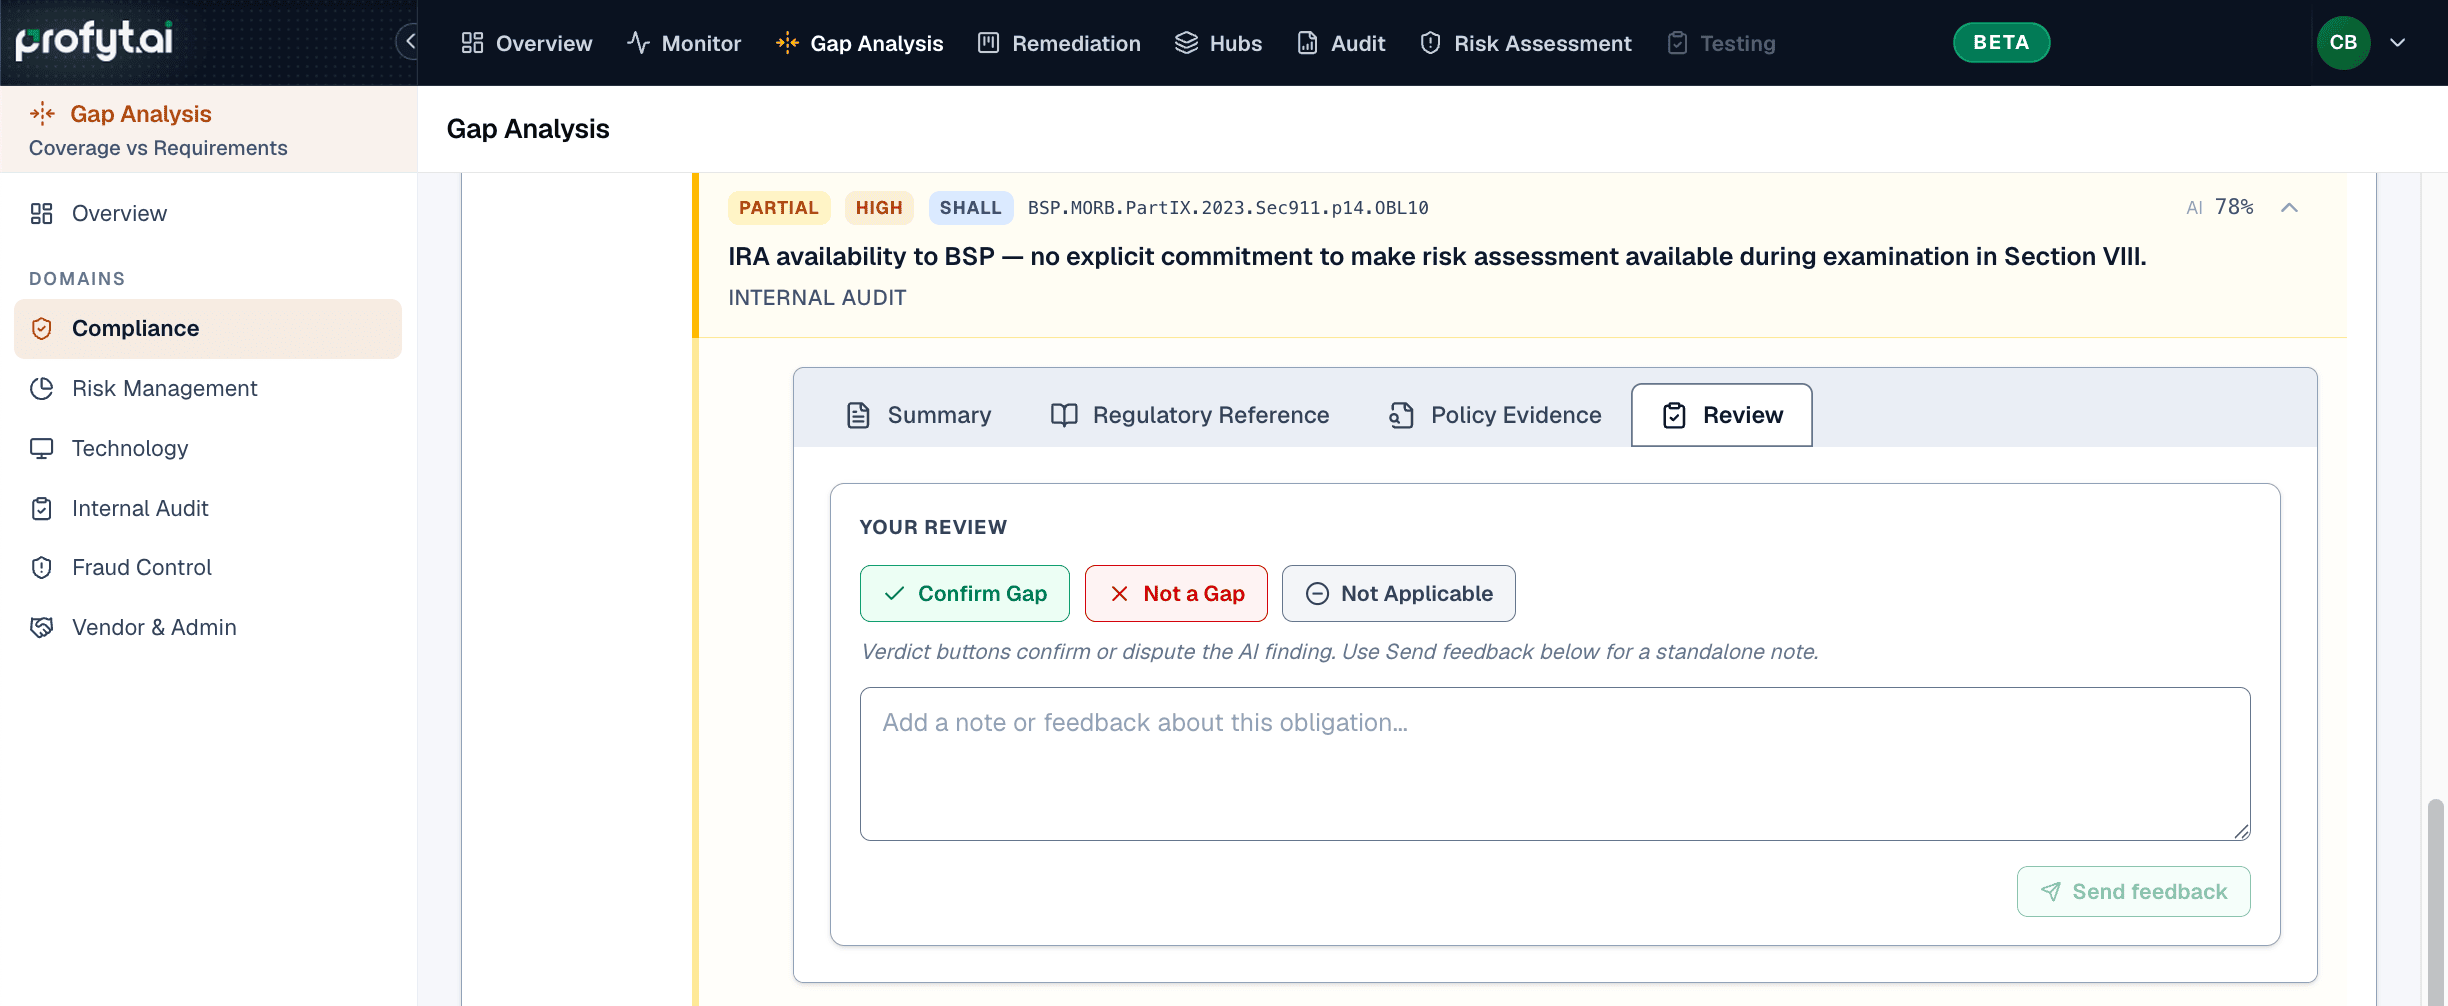Click the Vendor & Admin handshake icon

(41, 628)
